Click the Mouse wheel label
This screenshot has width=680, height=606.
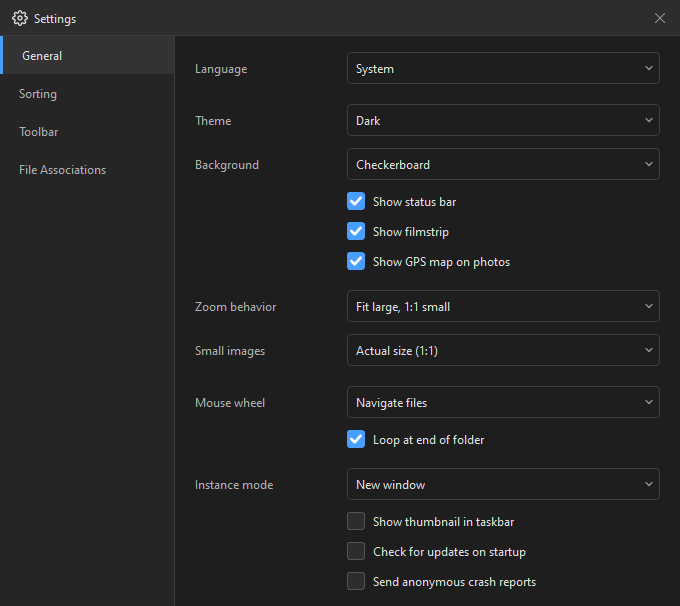point(230,403)
